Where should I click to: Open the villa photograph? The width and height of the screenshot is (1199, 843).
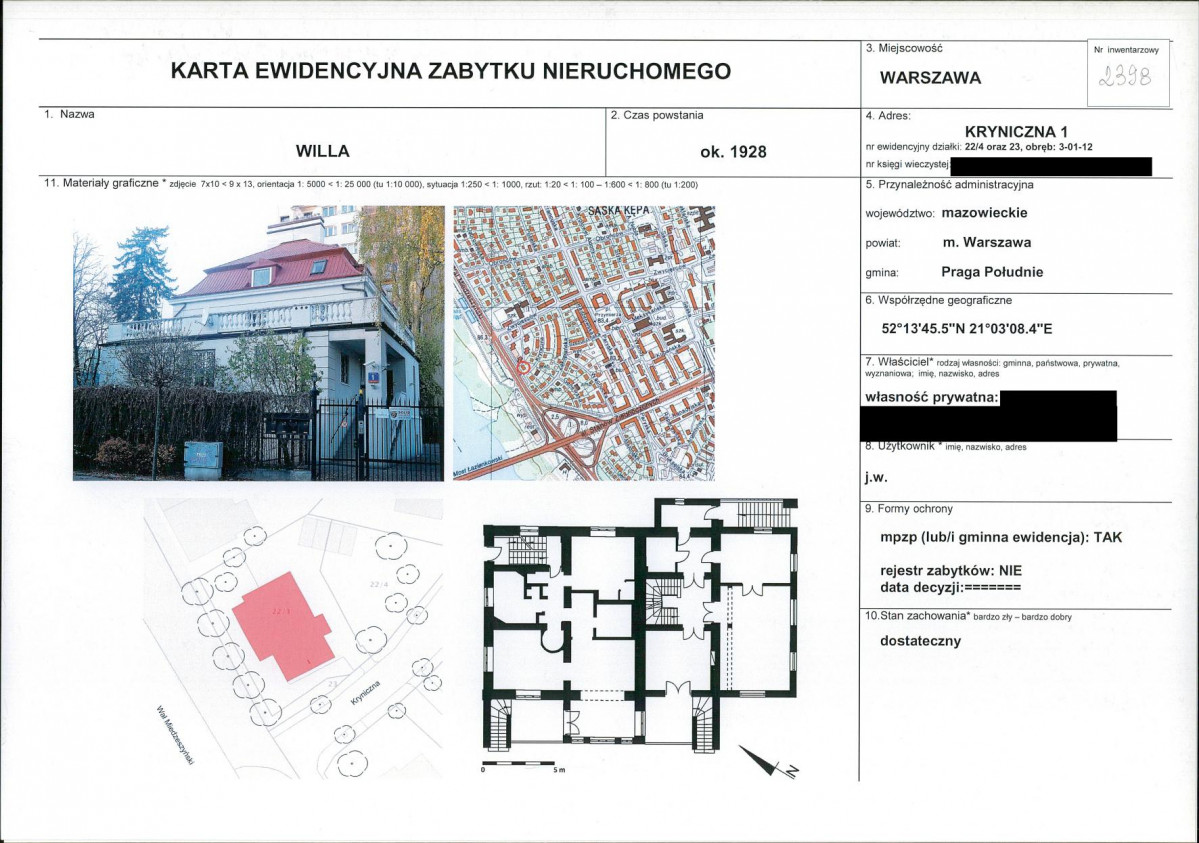click(258, 343)
